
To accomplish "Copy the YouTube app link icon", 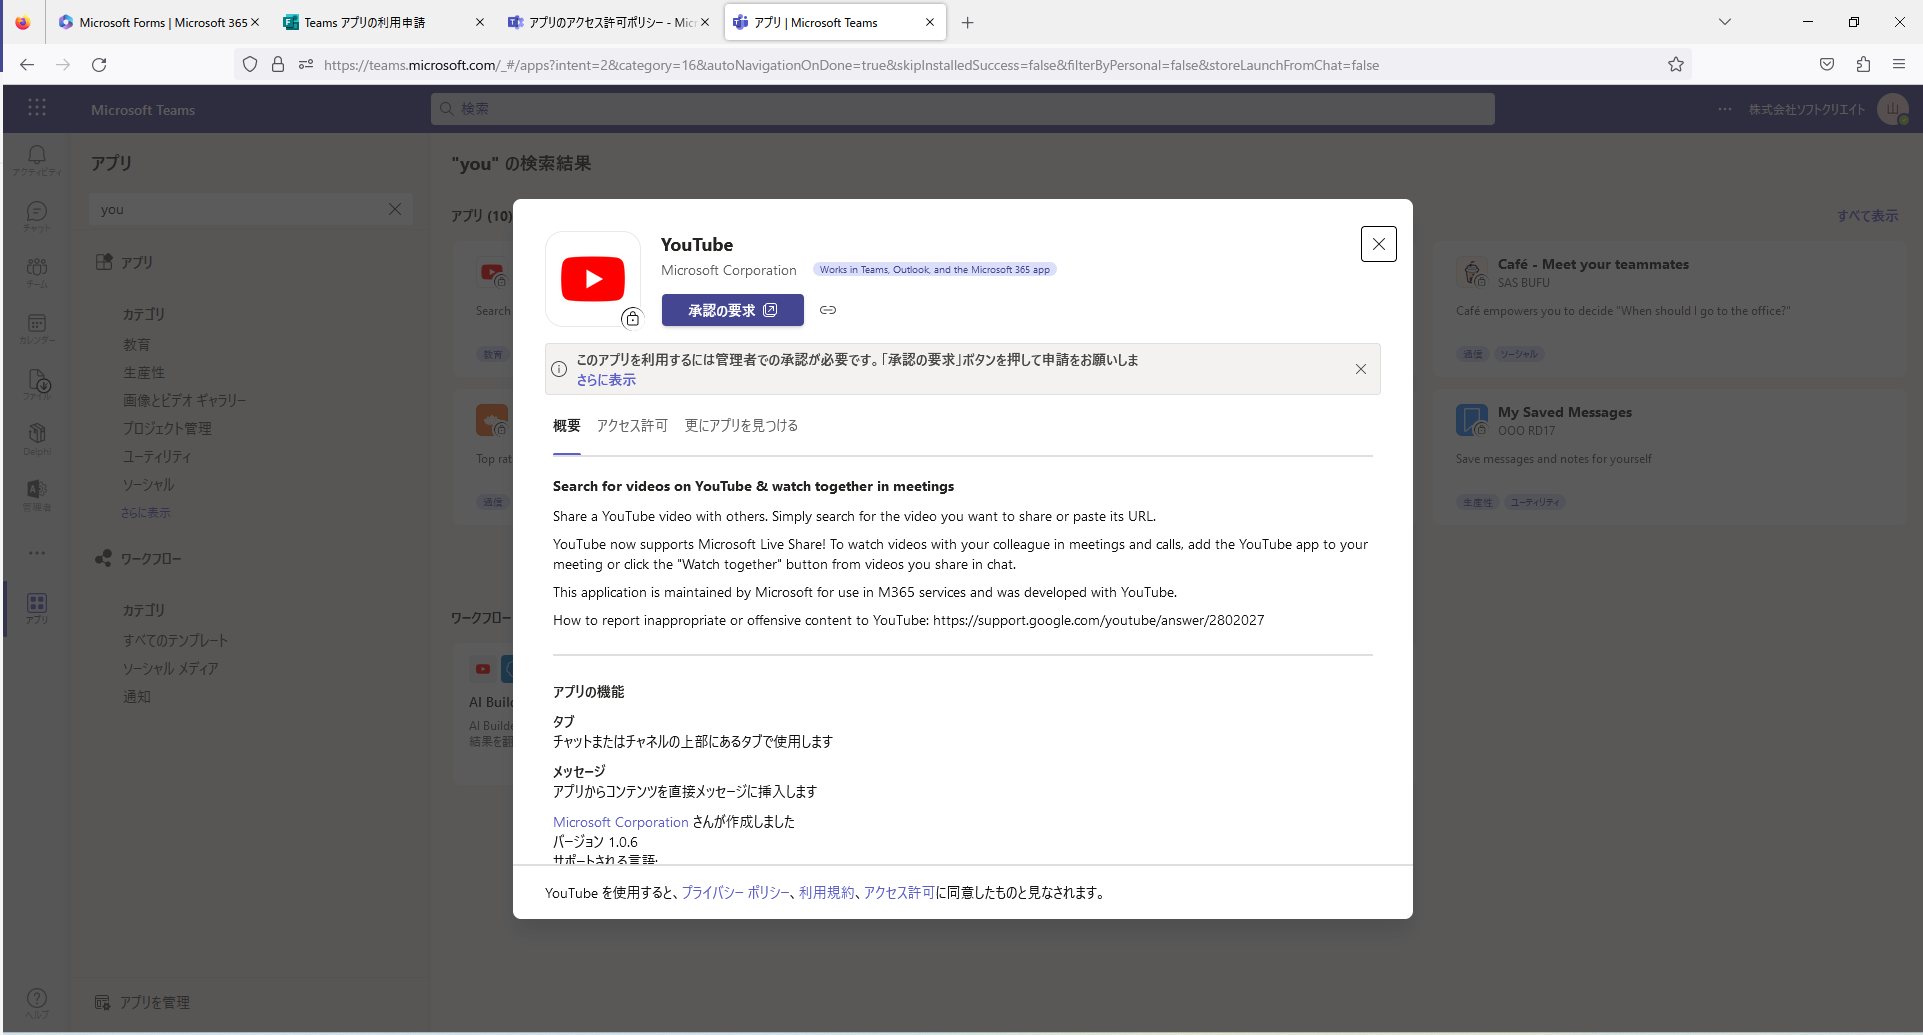I will 828,310.
